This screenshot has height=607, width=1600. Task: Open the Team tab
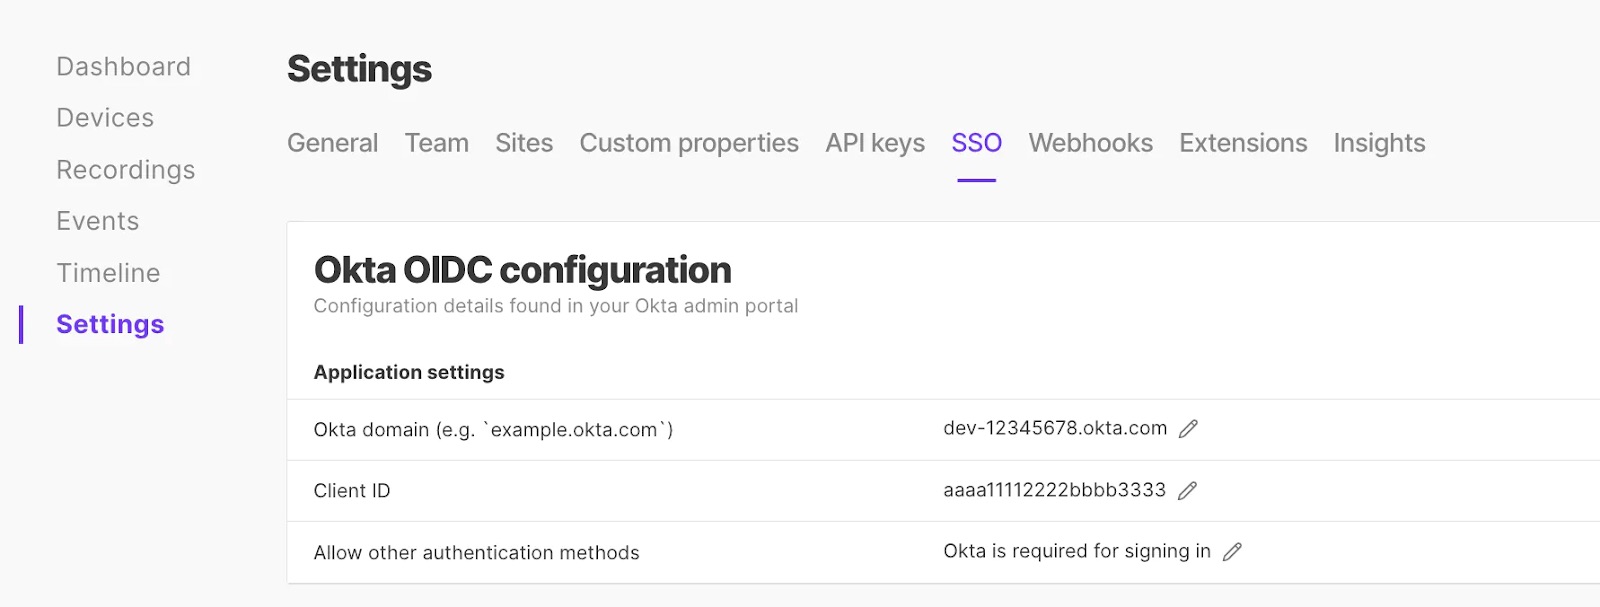[x=436, y=143]
